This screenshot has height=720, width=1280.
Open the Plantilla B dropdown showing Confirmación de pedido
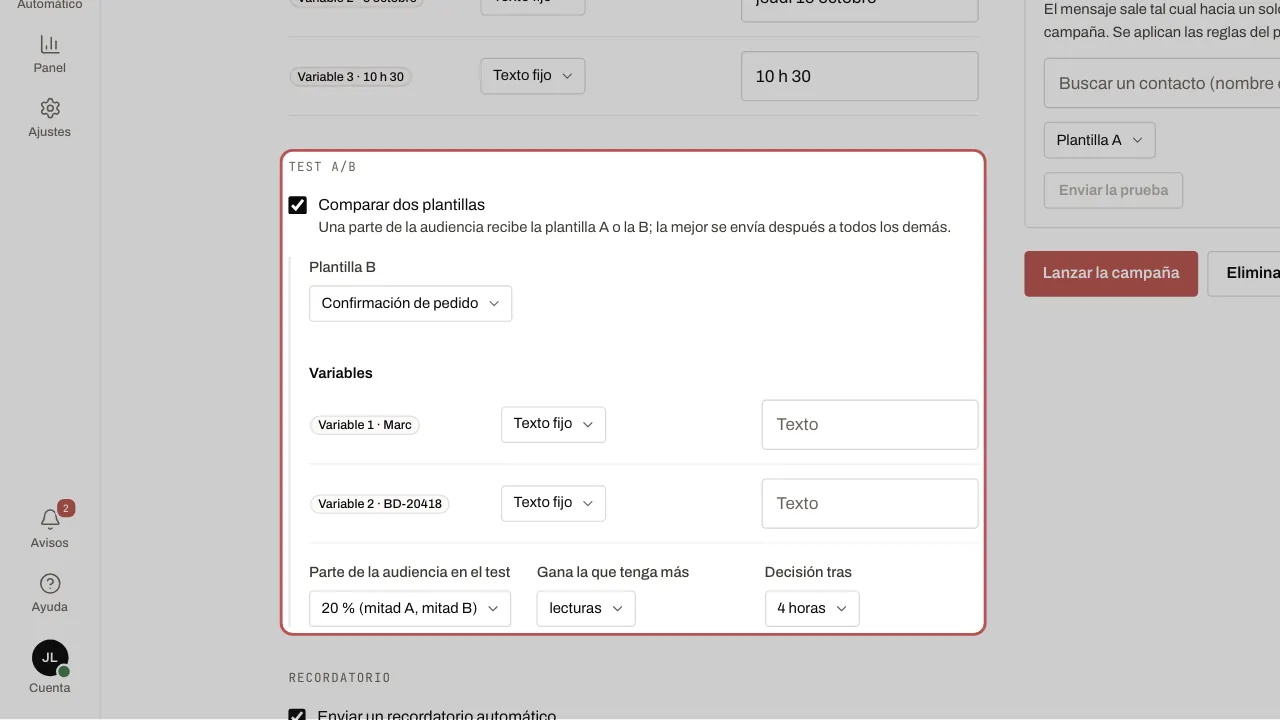click(410, 303)
